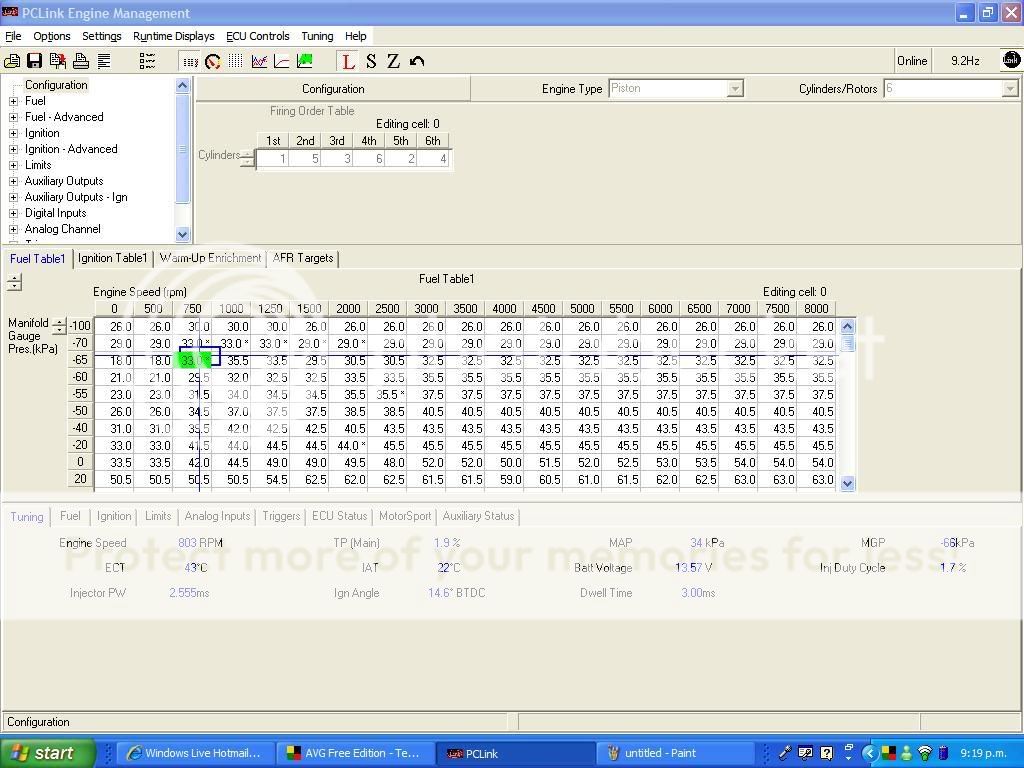1024x768 pixels.
Task: Open the Windows Start menu
Action: 48,753
